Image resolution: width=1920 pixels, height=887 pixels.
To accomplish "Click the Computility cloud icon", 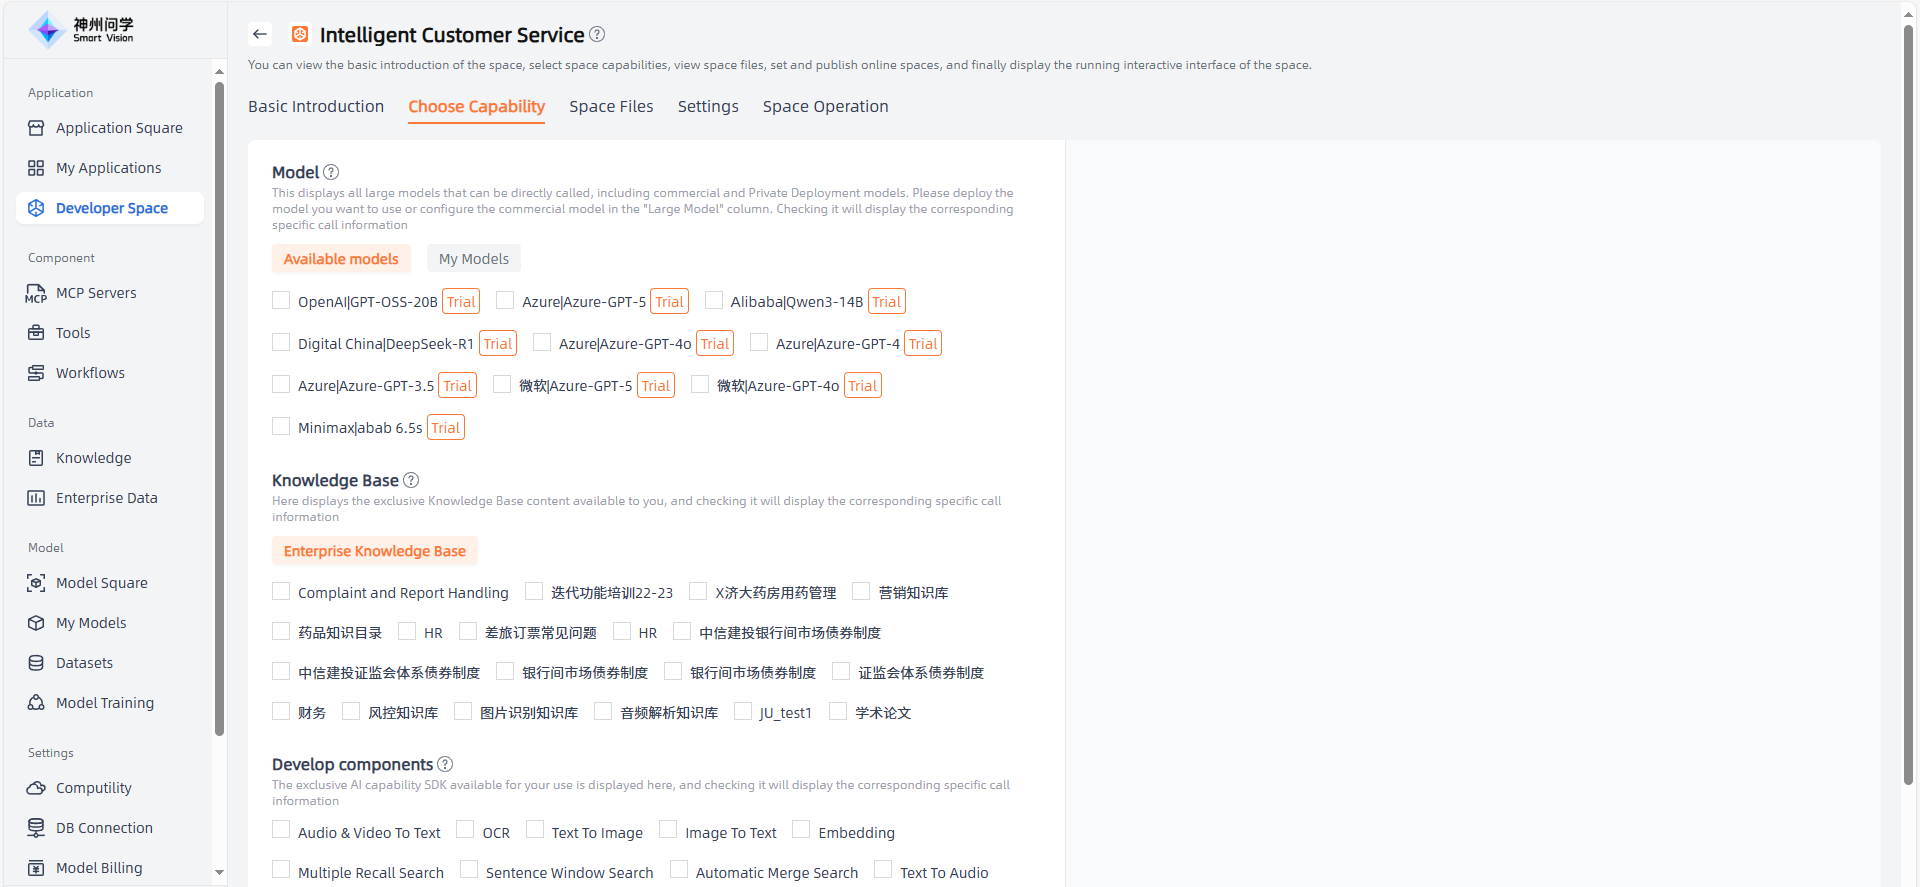I will 36,788.
